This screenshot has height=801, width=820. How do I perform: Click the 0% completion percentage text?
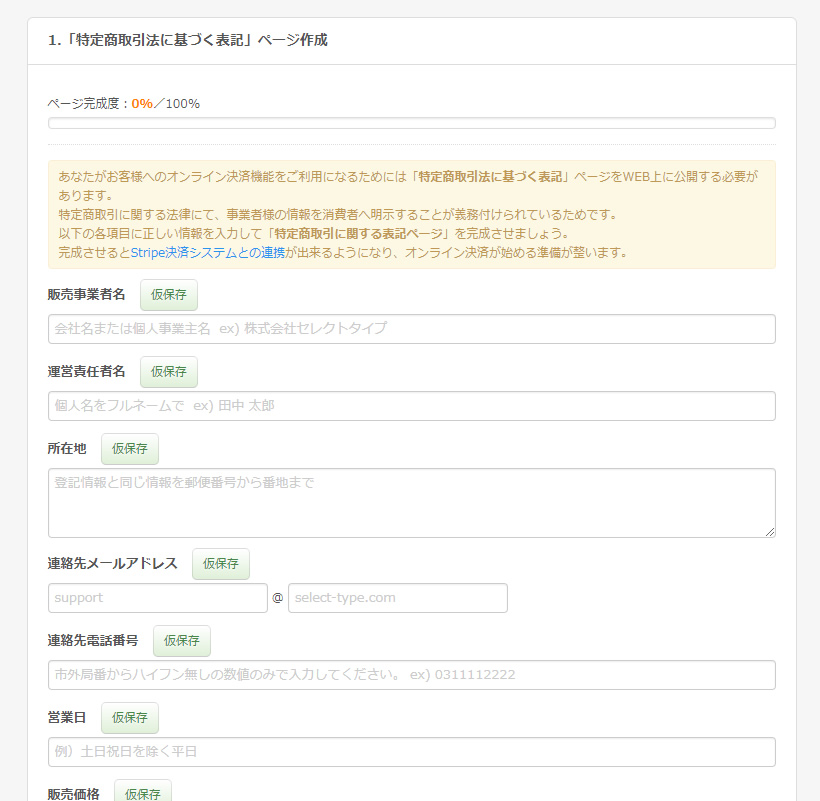pos(142,103)
